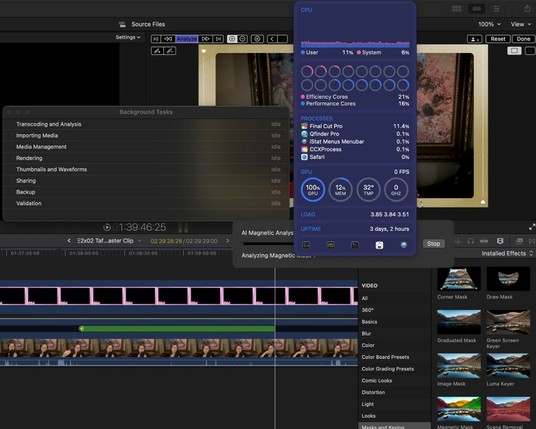Select the Draw Mask effect thumbnail

tap(508, 279)
